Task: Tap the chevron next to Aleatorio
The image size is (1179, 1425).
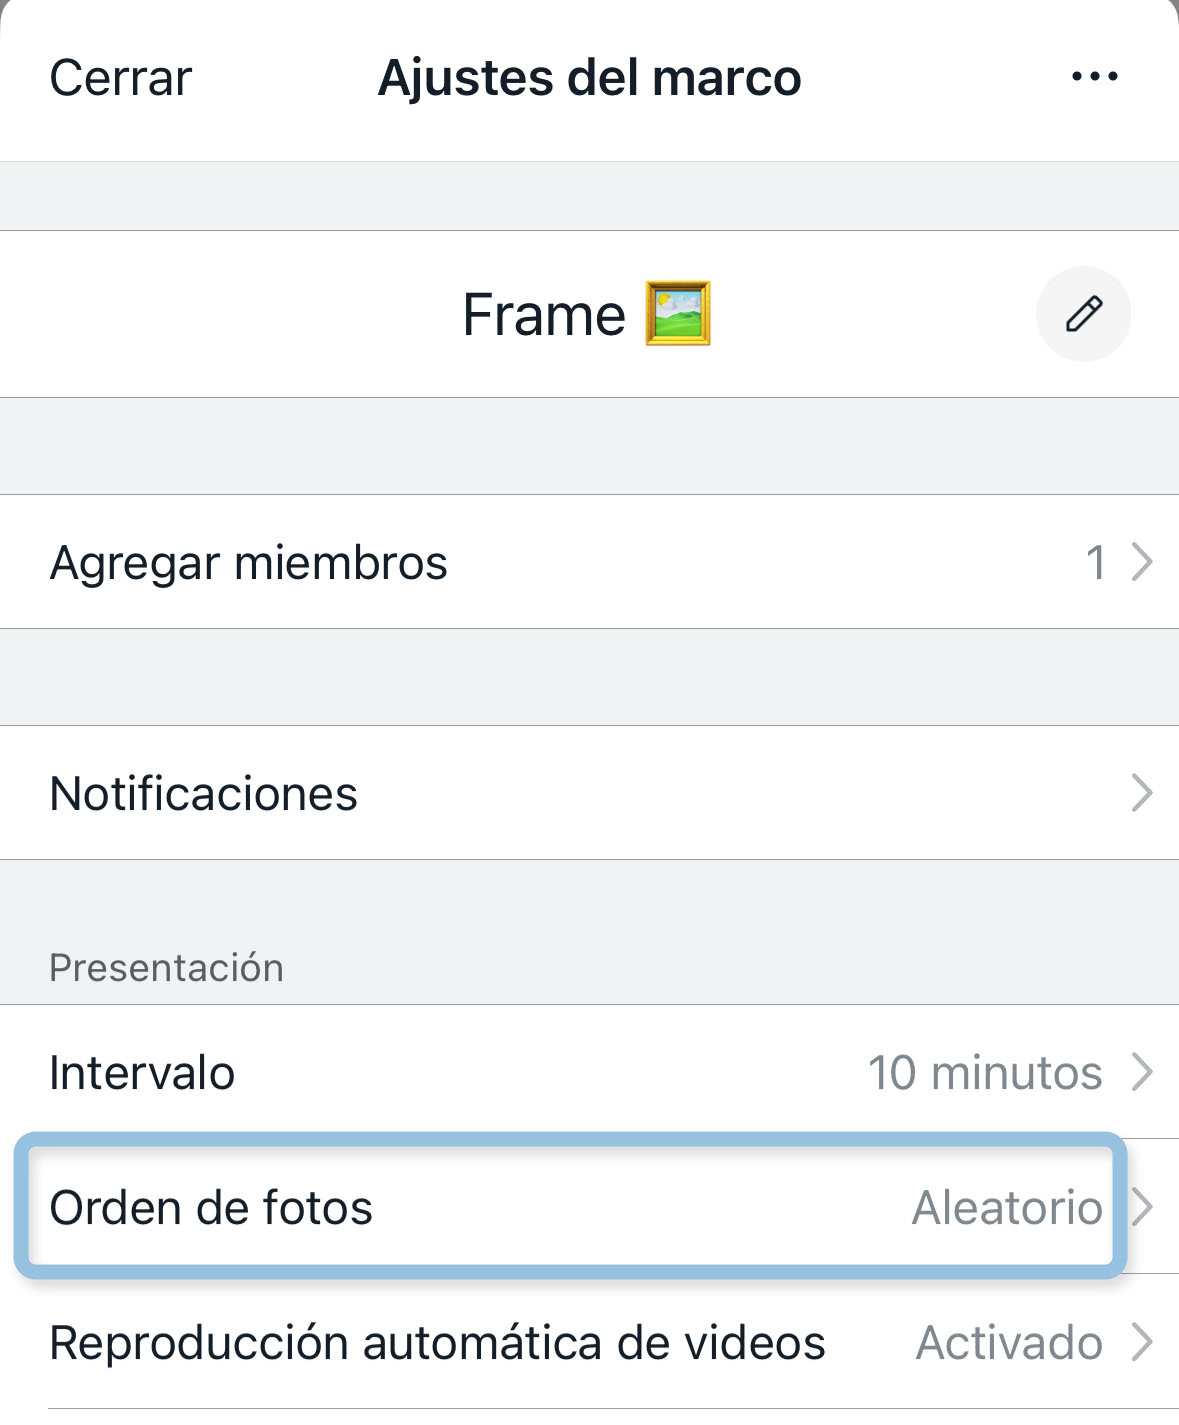Action: [1142, 1207]
